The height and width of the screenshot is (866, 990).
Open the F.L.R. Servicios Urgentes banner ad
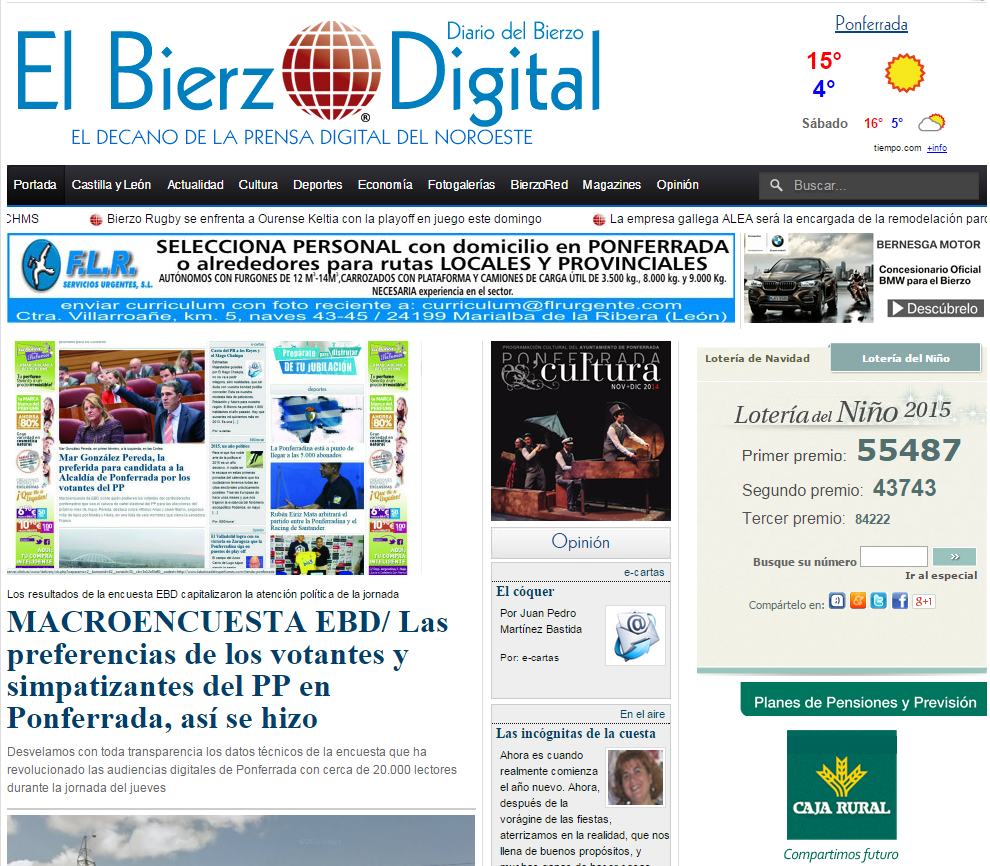coord(371,278)
